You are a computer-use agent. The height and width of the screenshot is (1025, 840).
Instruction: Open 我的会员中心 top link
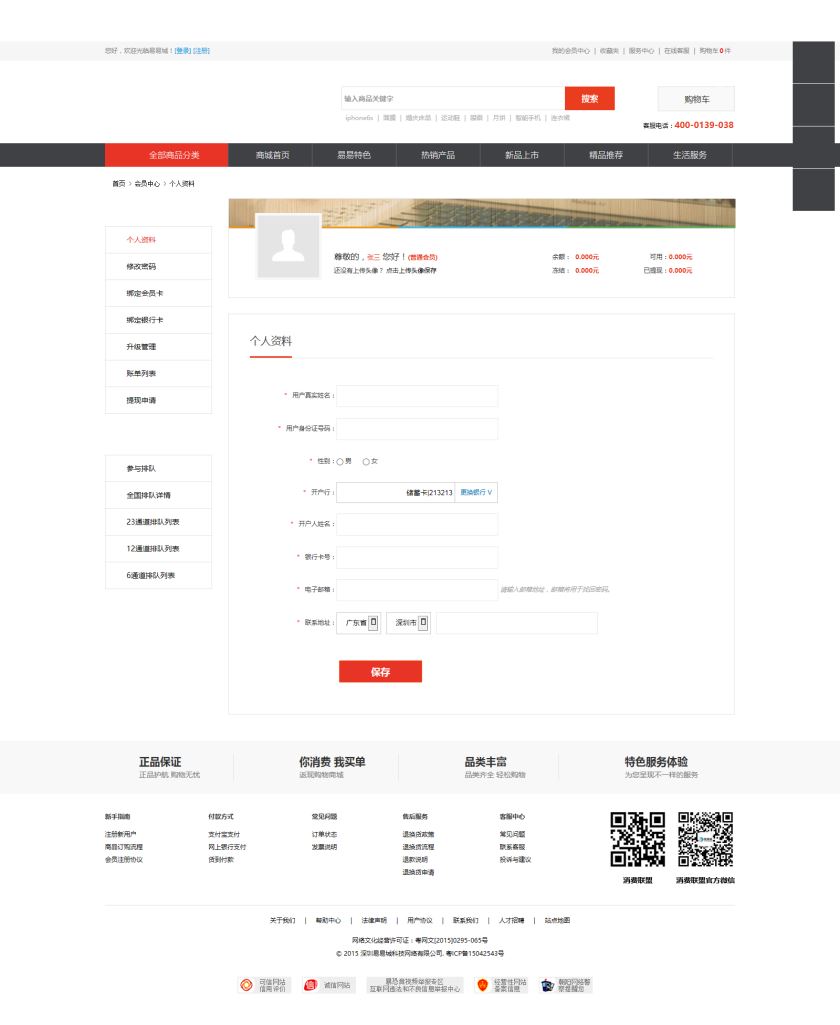point(570,51)
